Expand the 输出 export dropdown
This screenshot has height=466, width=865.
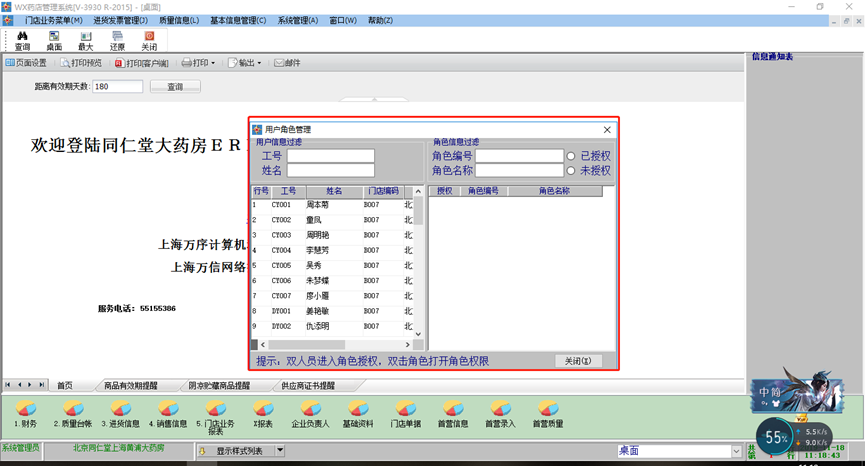(260, 63)
